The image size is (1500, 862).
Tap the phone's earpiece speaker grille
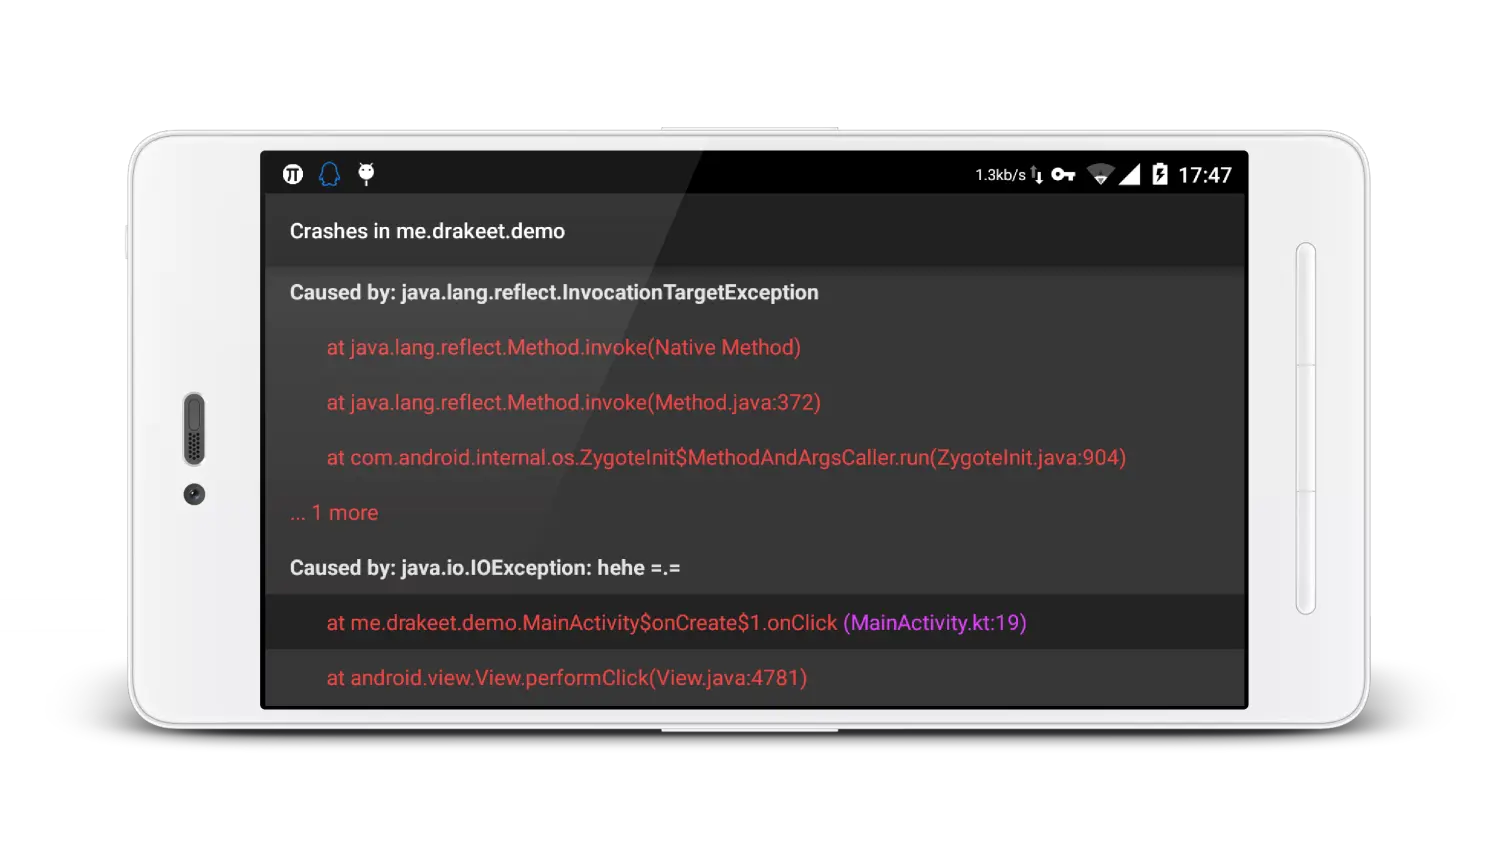click(x=194, y=429)
